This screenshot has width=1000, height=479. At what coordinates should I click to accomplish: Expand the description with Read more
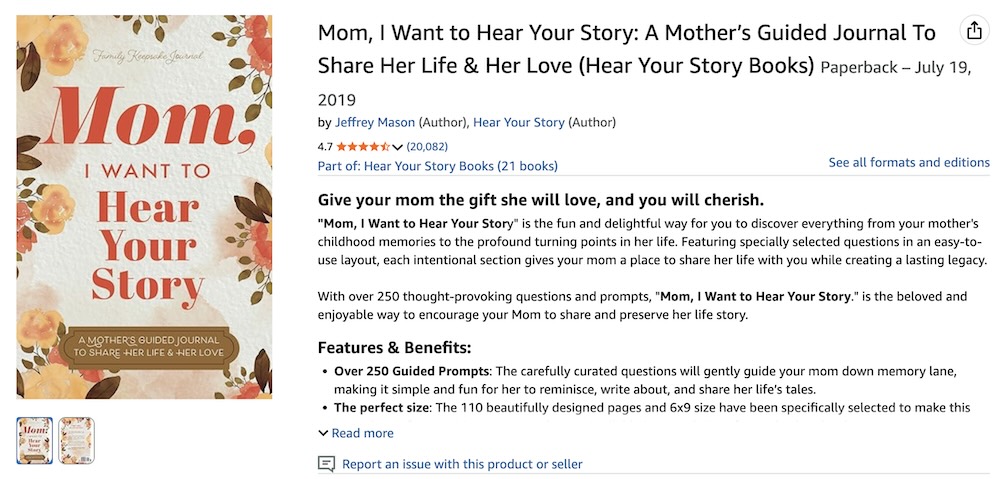click(356, 433)
